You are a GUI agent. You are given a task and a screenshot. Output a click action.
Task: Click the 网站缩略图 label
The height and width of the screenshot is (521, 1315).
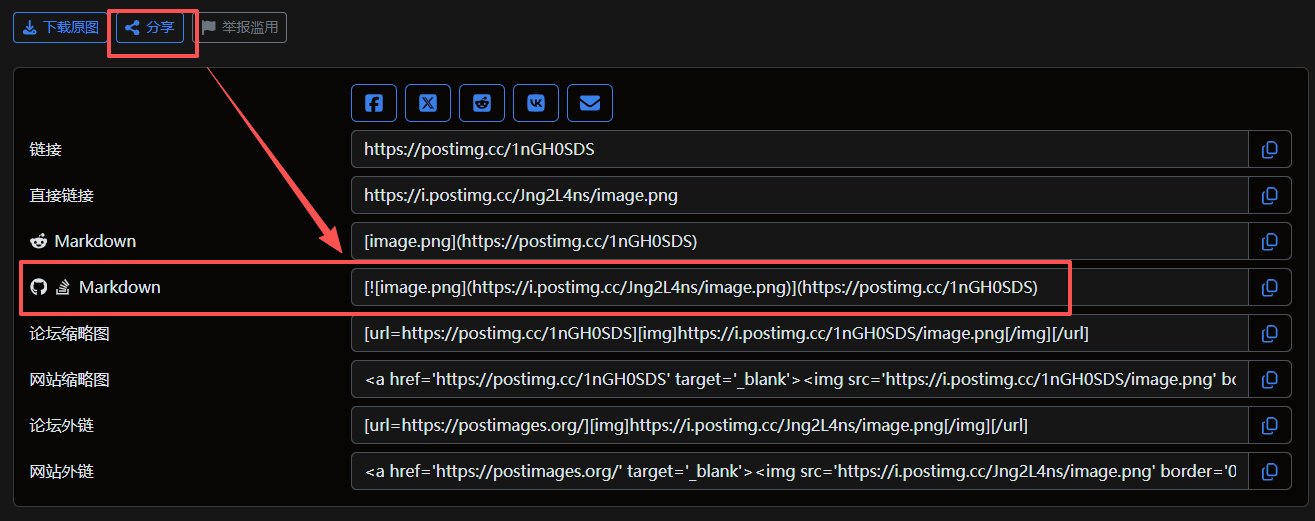70,380
